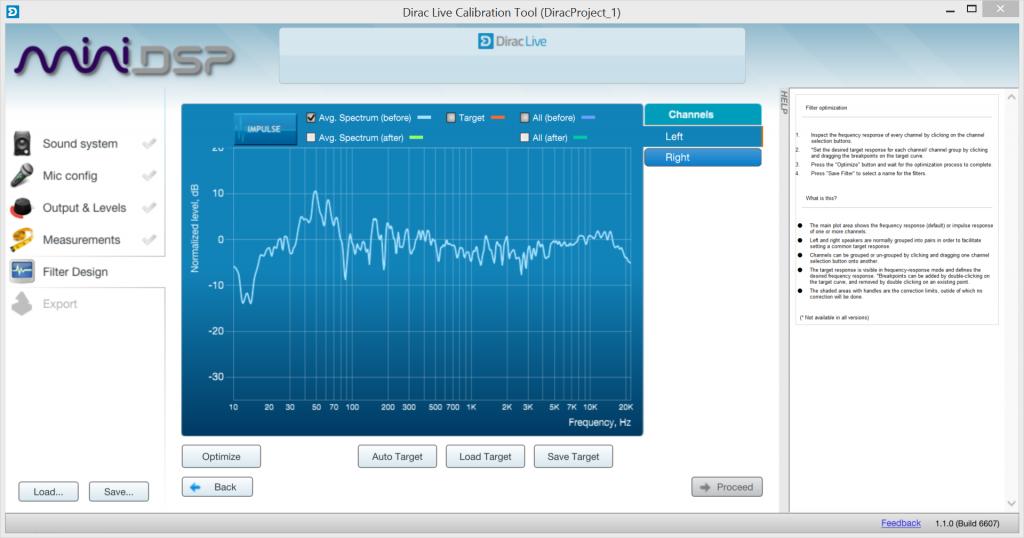The height and width of the screenshot is (538, 1024).
Task: Enable the Target curve checkbox
Action: tap(451, 118)
